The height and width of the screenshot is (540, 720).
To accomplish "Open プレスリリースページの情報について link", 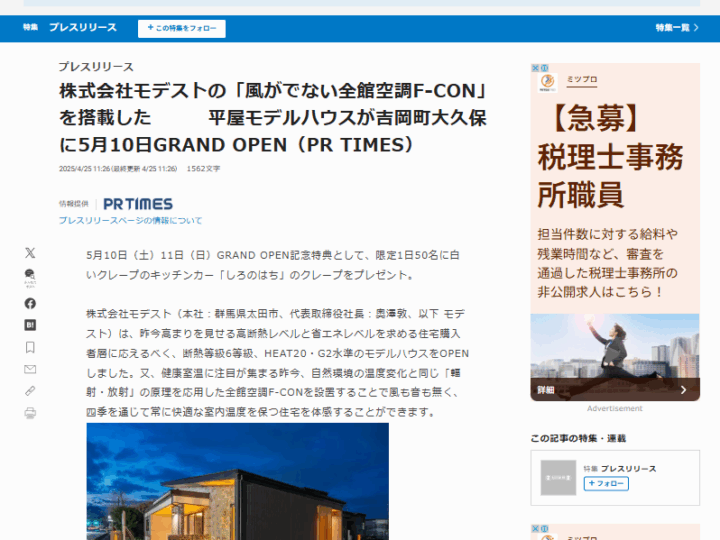I will click(x=130, y=221).
